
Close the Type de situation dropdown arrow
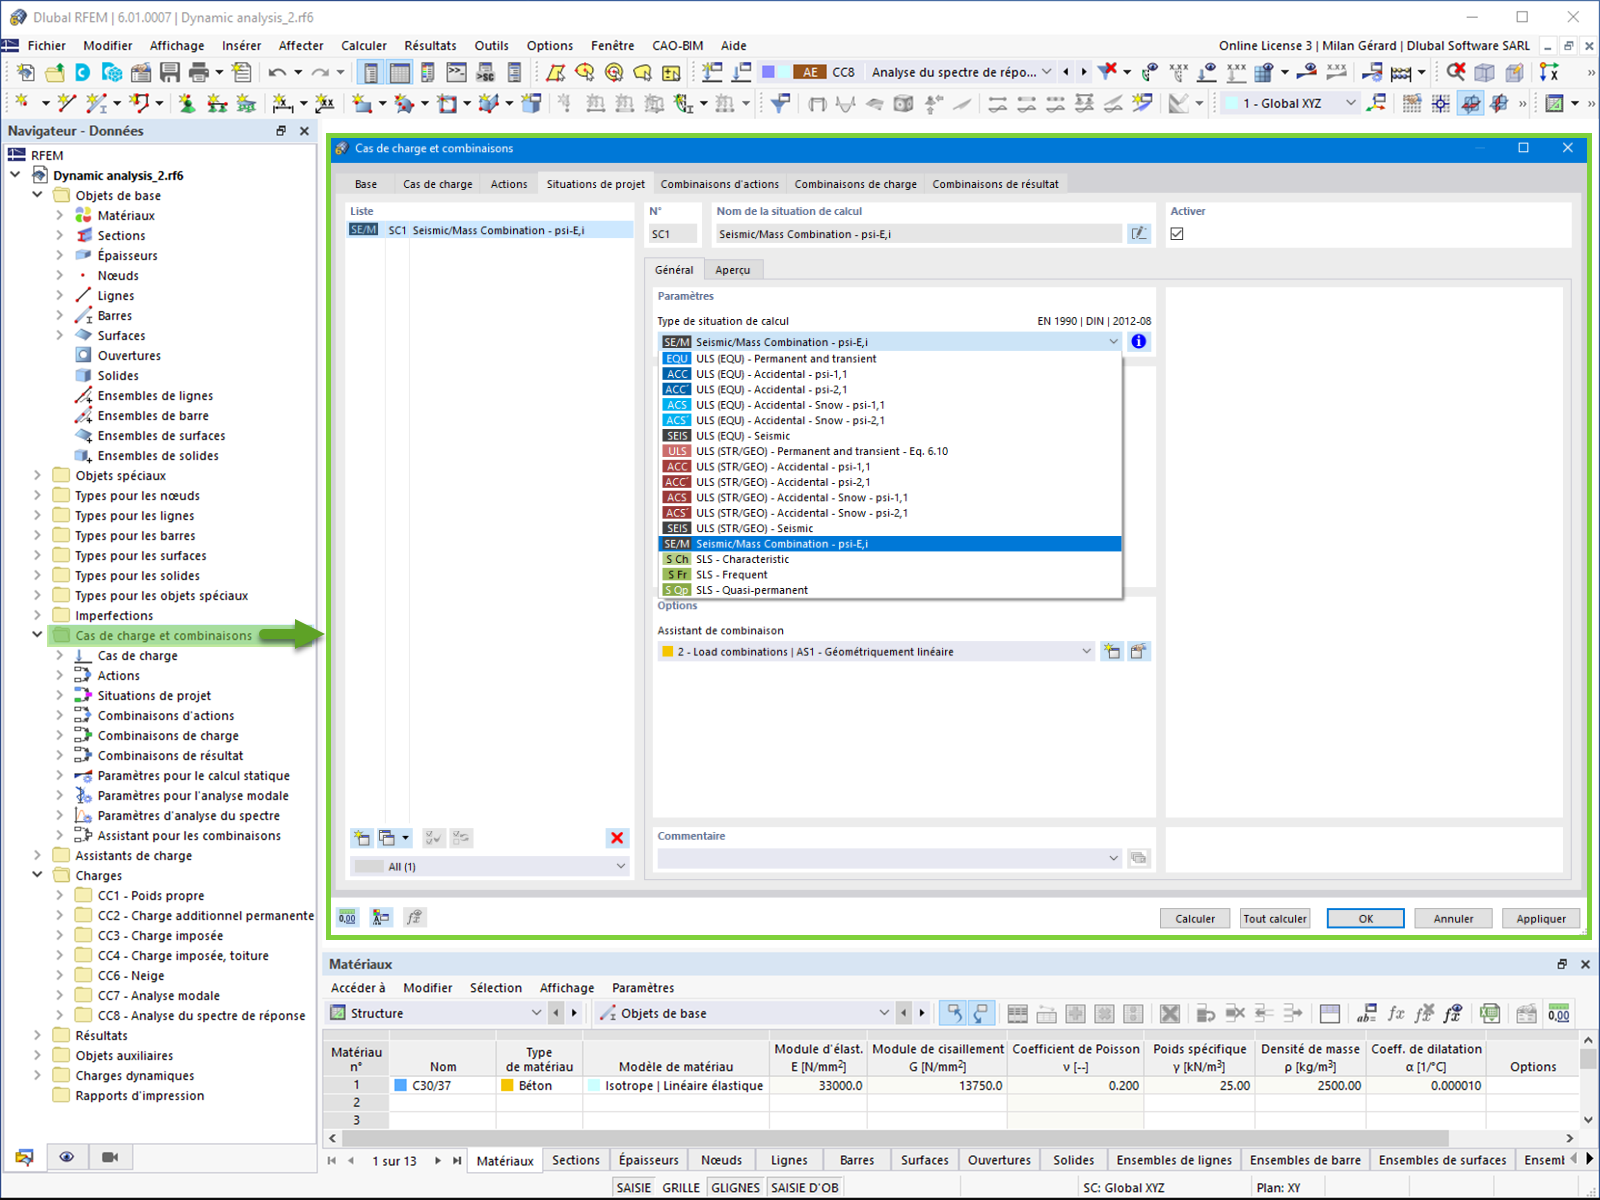tap(1113, 342)
